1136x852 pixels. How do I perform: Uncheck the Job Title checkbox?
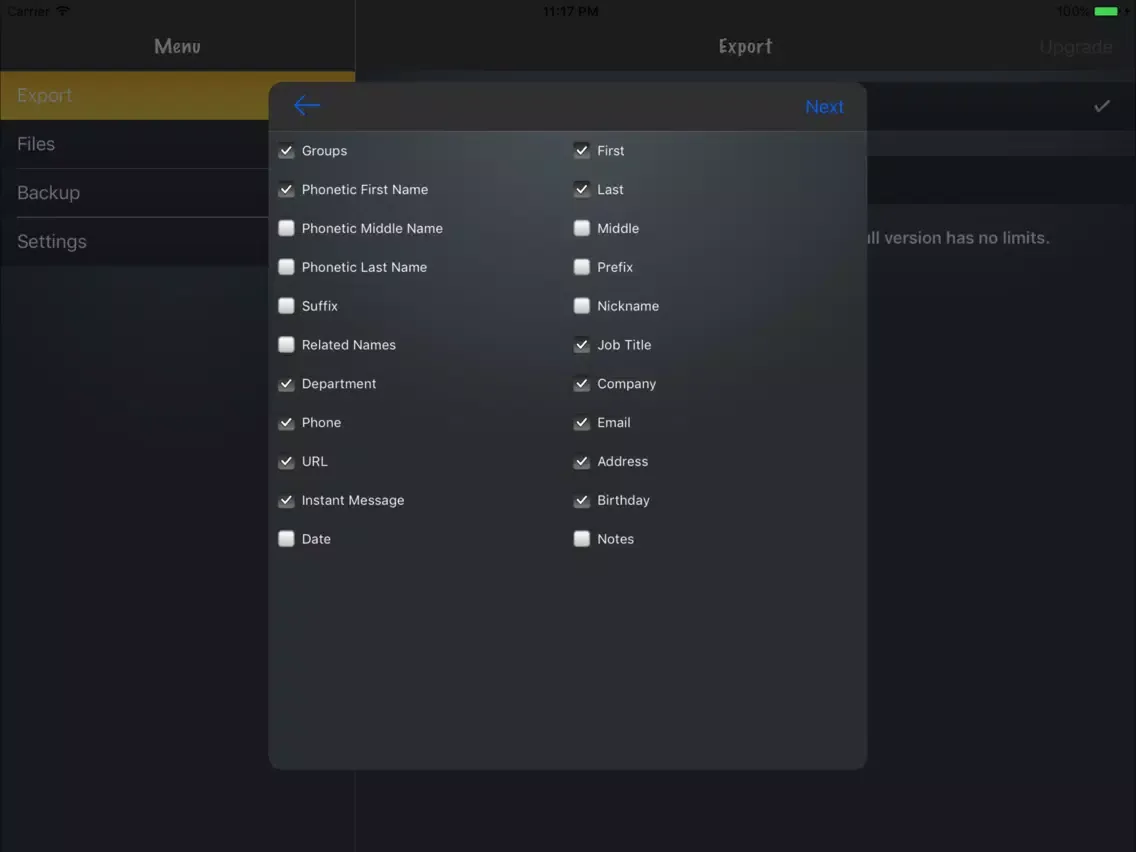point(582,345)
